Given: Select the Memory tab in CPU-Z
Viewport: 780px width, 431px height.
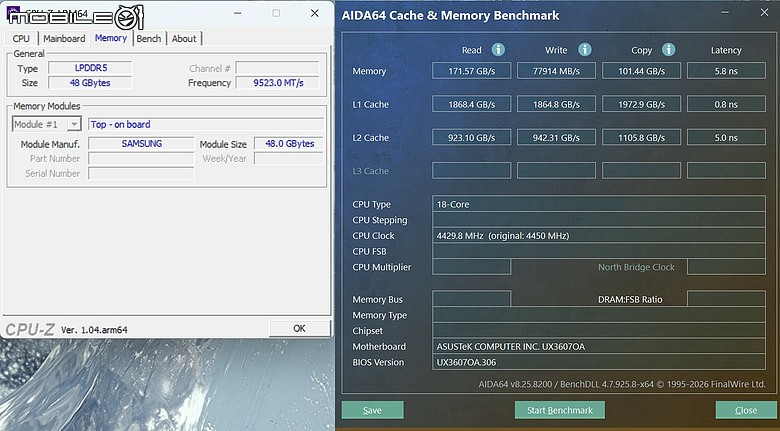Looking at the screenshot, I should pos(111,38).
